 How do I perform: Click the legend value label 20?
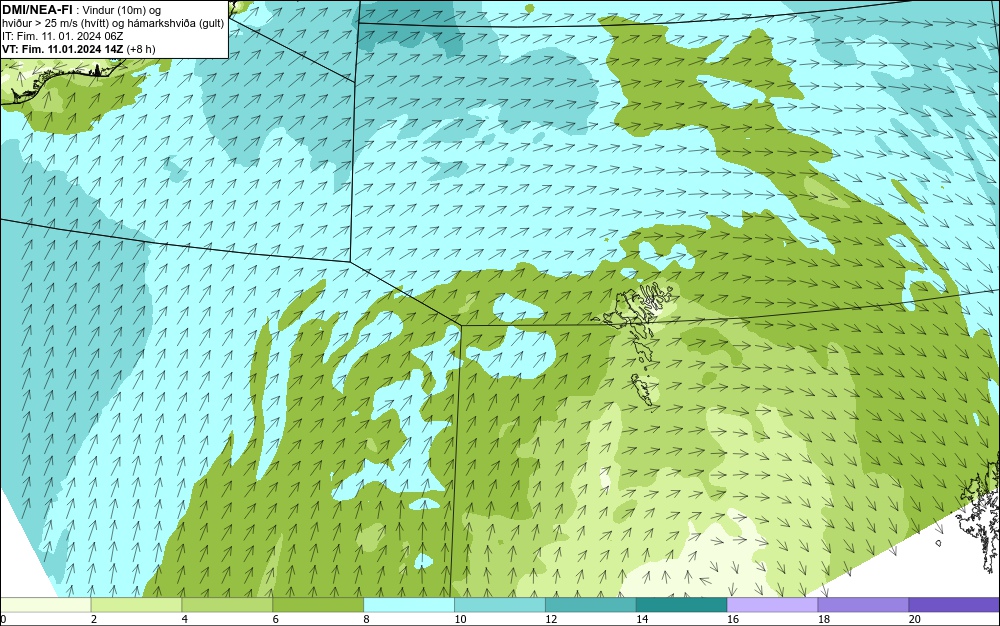914,619
